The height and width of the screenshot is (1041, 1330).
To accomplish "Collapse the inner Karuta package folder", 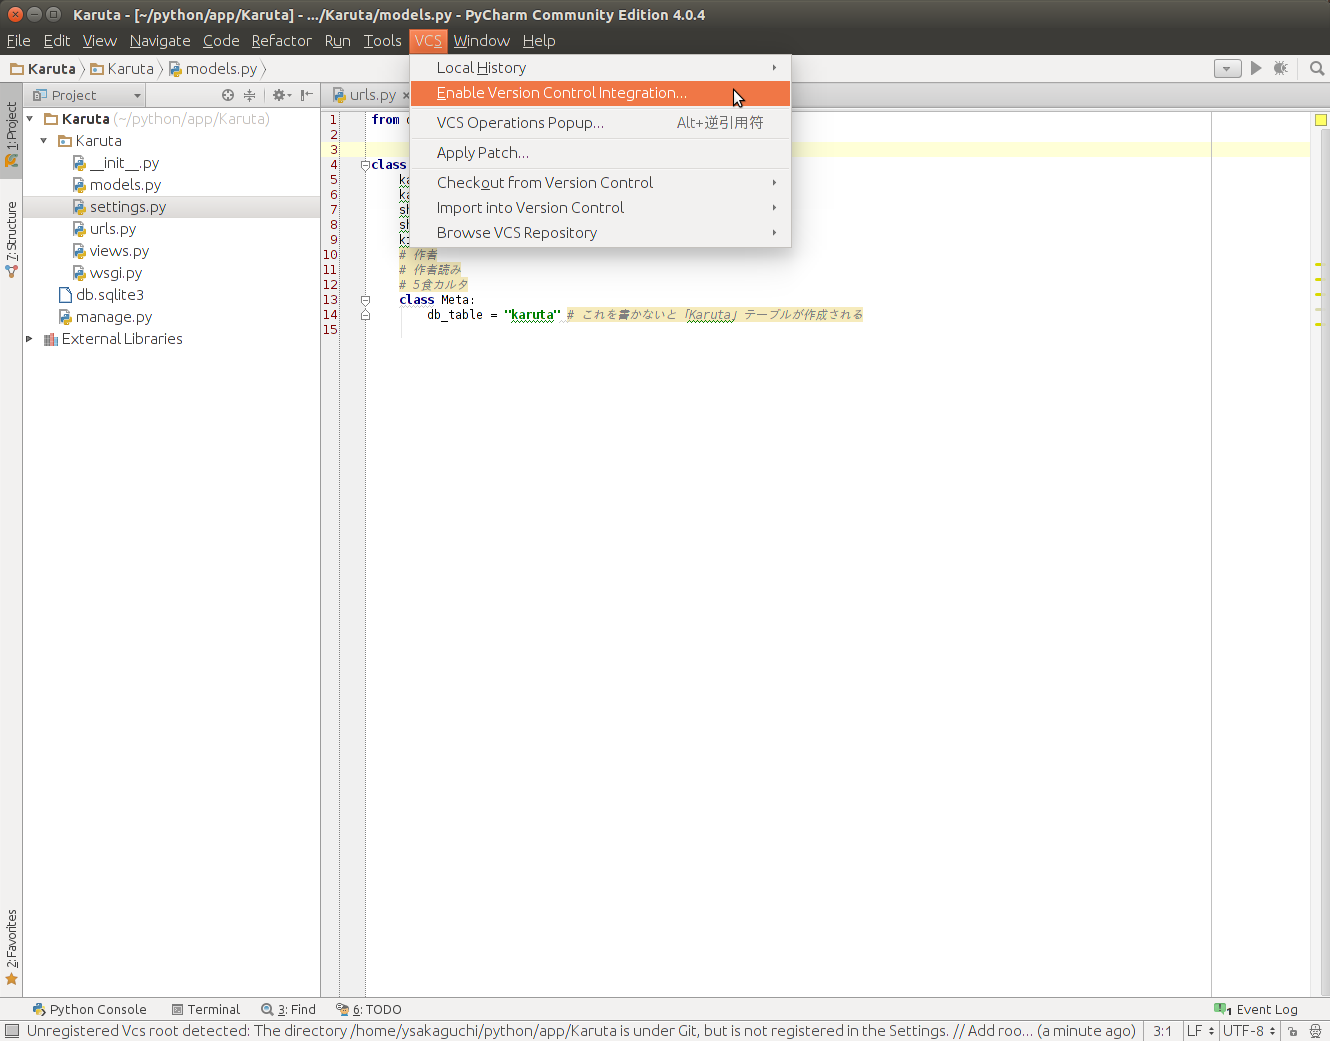I will pyautogui.click(x=44, y=141).
